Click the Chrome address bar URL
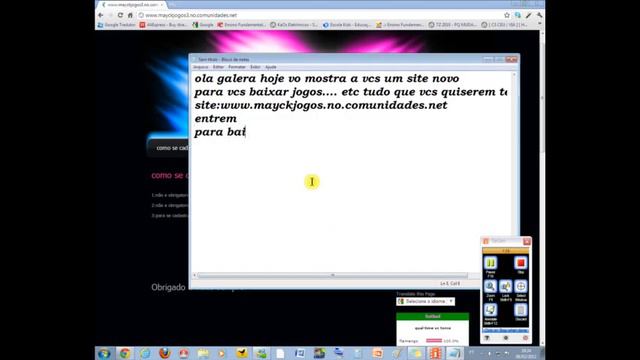Image resolution: width=640 pixels, height=360 pixels. coord(191,15)
